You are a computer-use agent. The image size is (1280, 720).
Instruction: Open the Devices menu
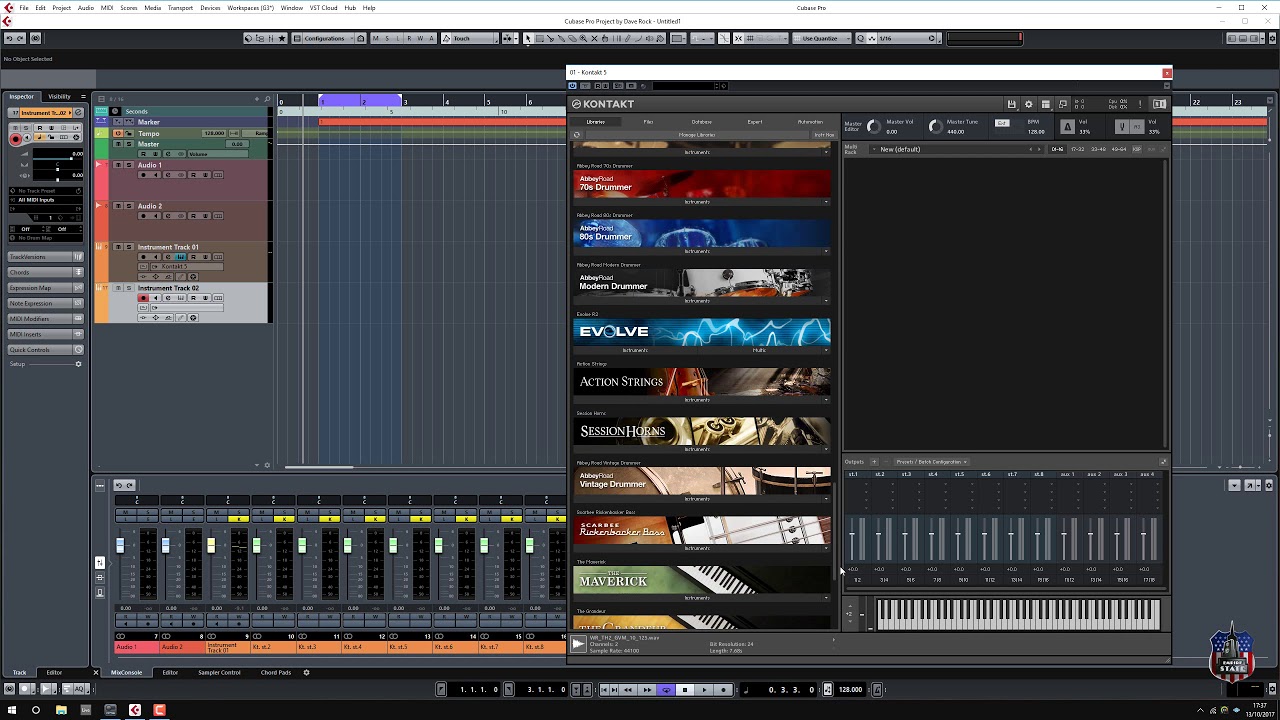210,7
